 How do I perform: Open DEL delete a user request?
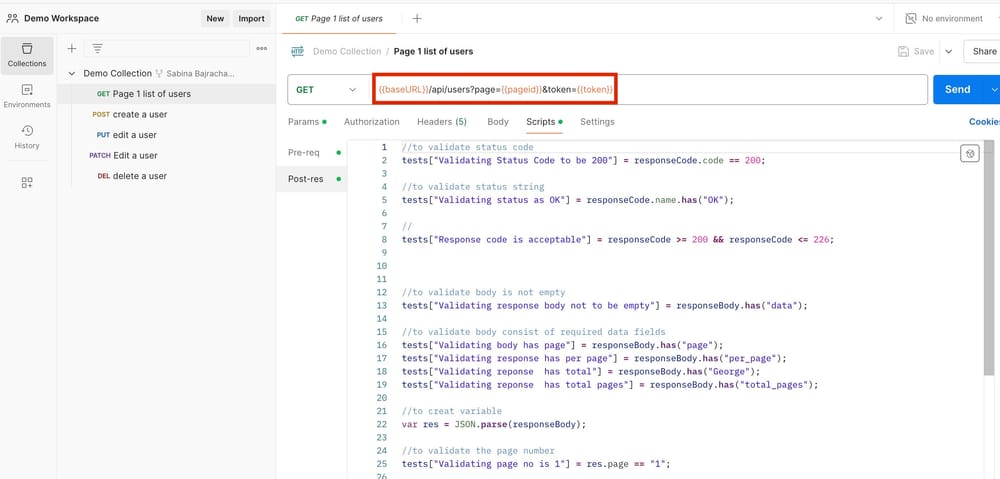click(166, 175)
